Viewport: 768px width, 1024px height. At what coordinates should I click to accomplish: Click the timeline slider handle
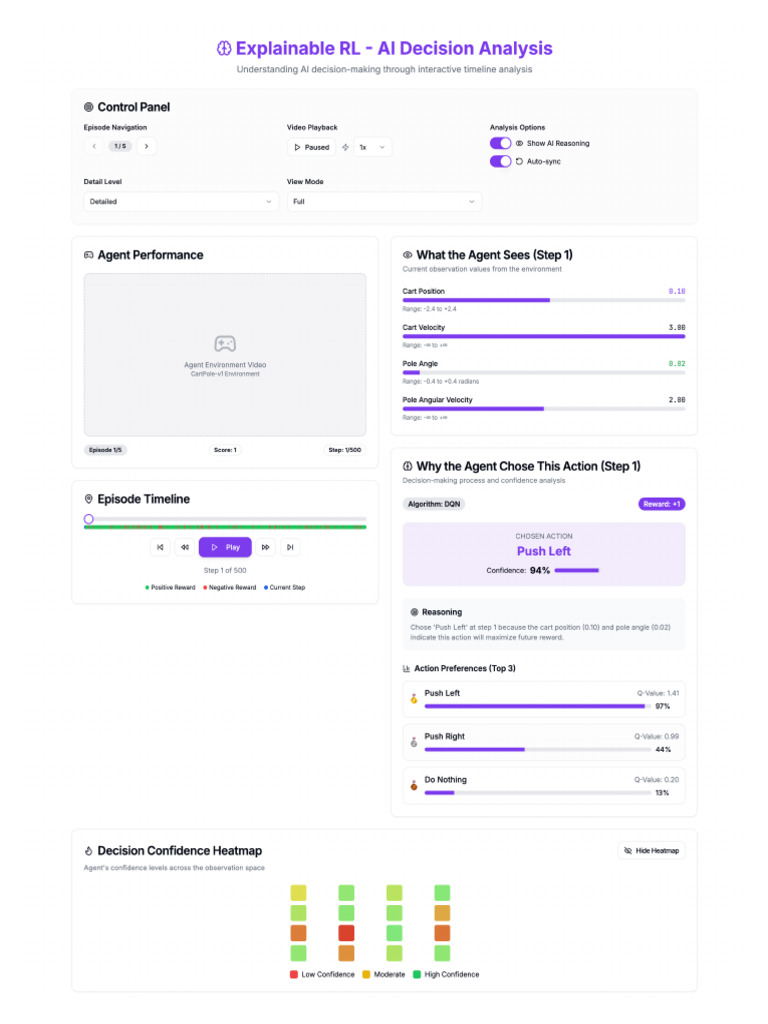tap(89, 519)
